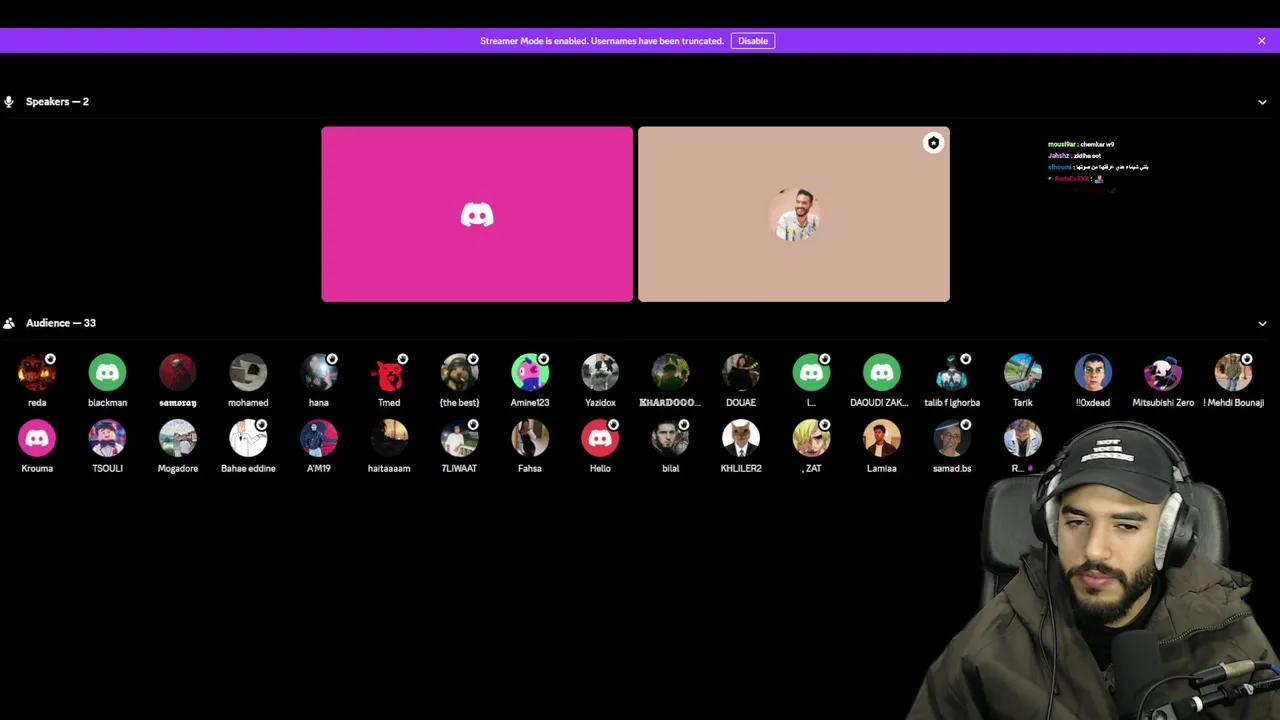Open !!0xdead's audience avatar
Viewport: 1280px width, 720px height.
1093,373
